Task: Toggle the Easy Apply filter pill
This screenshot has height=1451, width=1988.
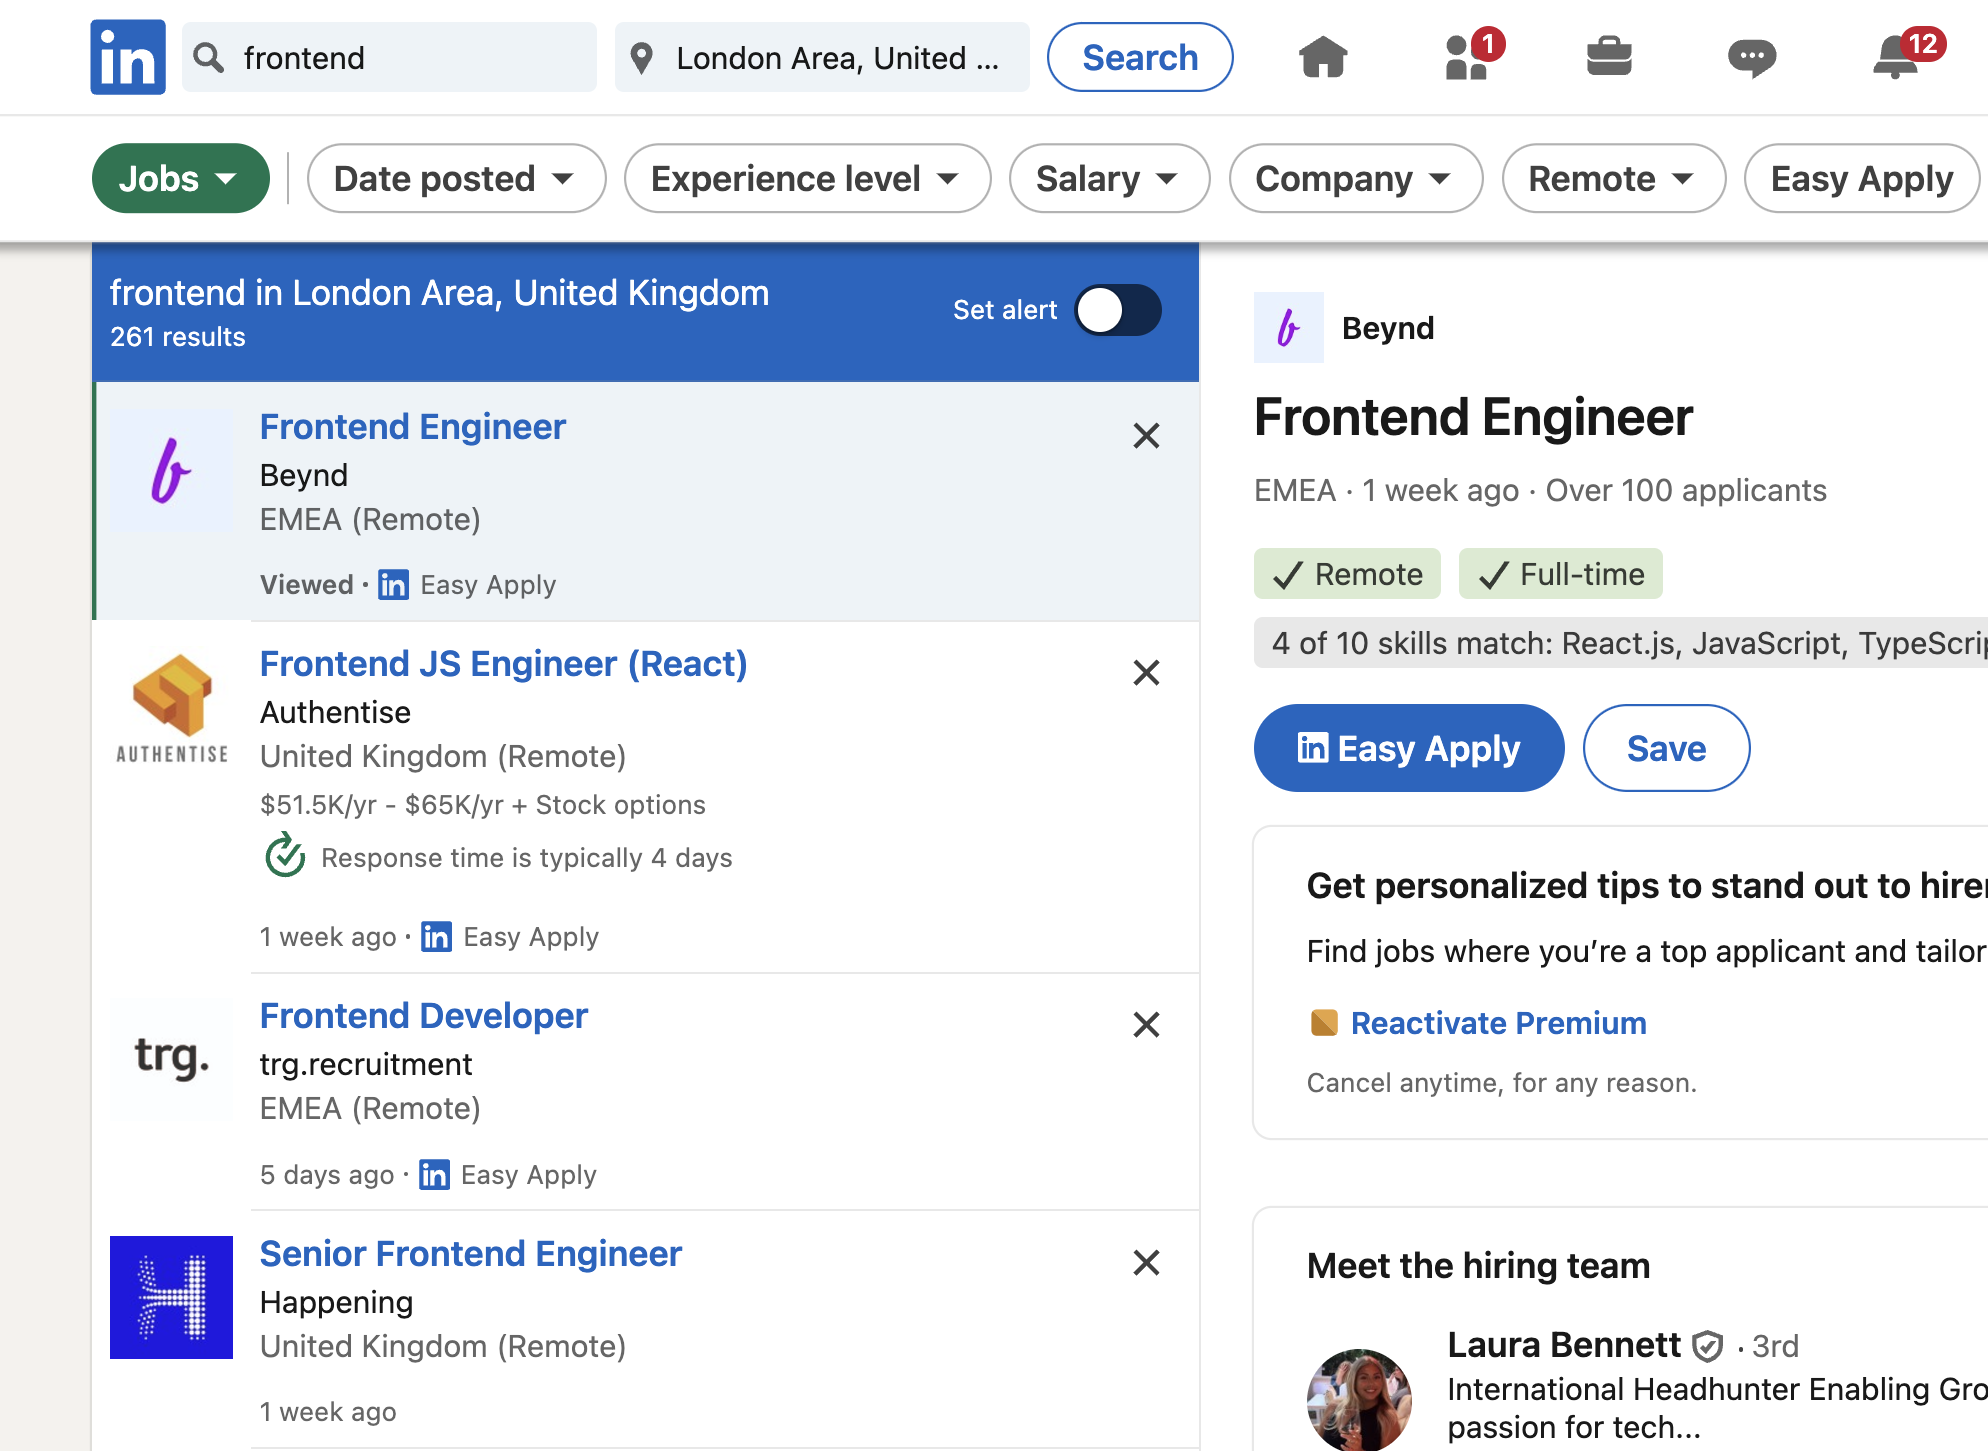Action: tap(1862, 178)
